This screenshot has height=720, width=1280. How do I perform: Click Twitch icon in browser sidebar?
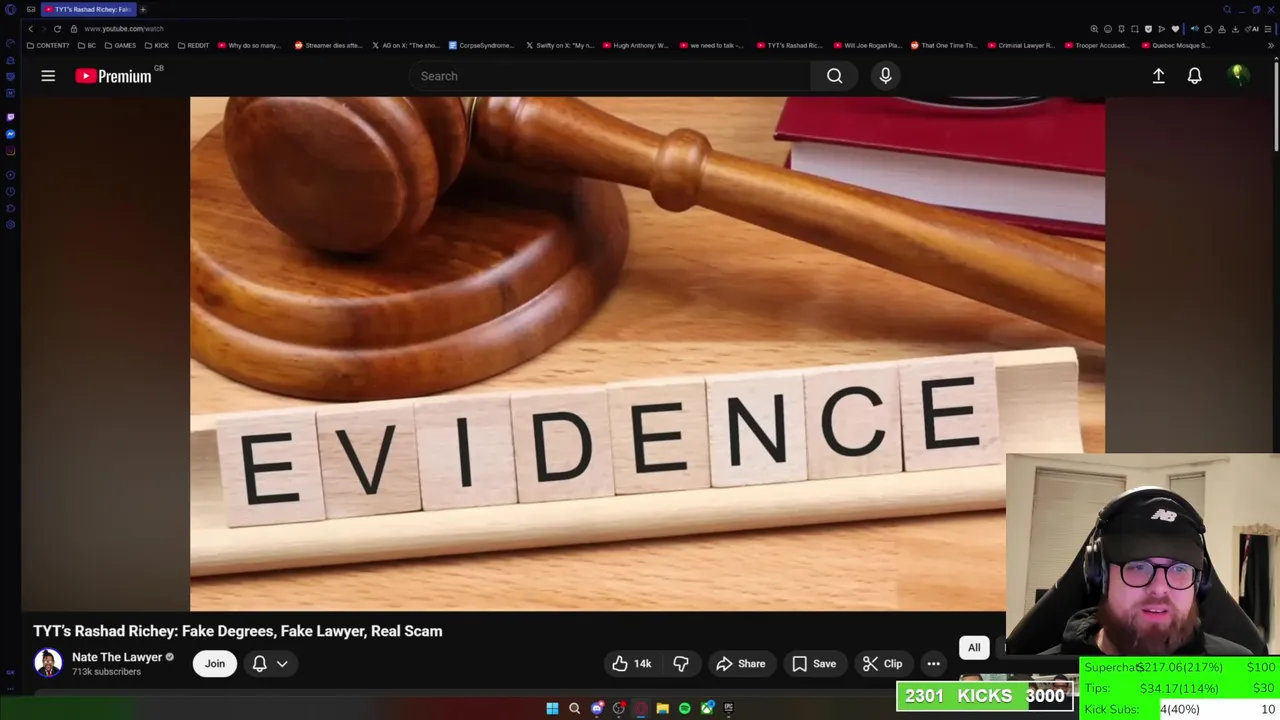point(10,116)
